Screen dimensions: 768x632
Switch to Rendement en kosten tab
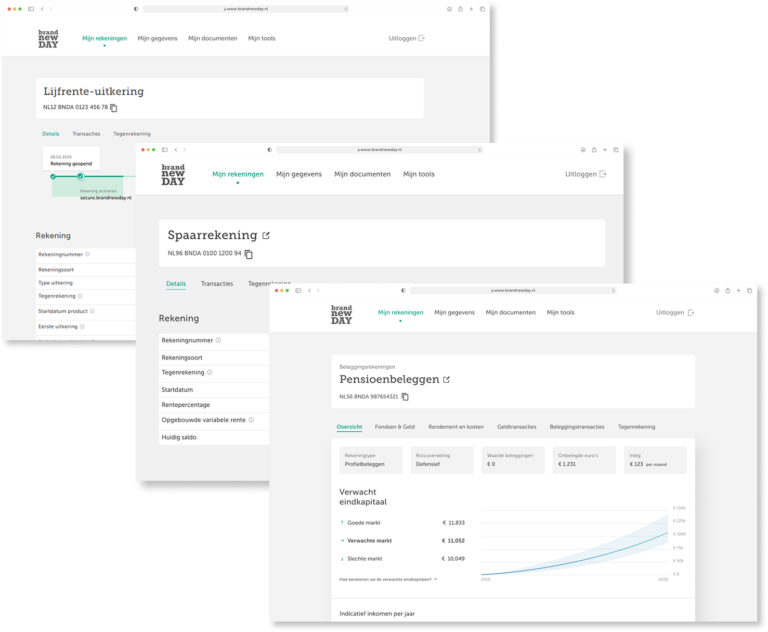coord(455,427)
